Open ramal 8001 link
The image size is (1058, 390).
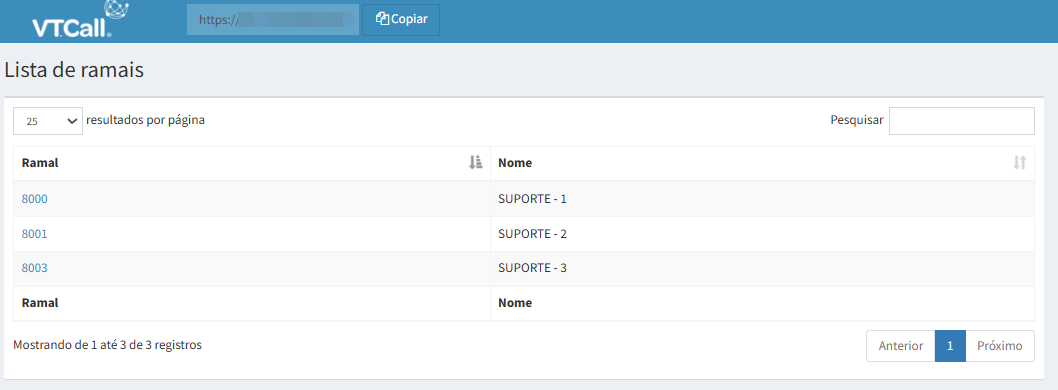(34, 233)
